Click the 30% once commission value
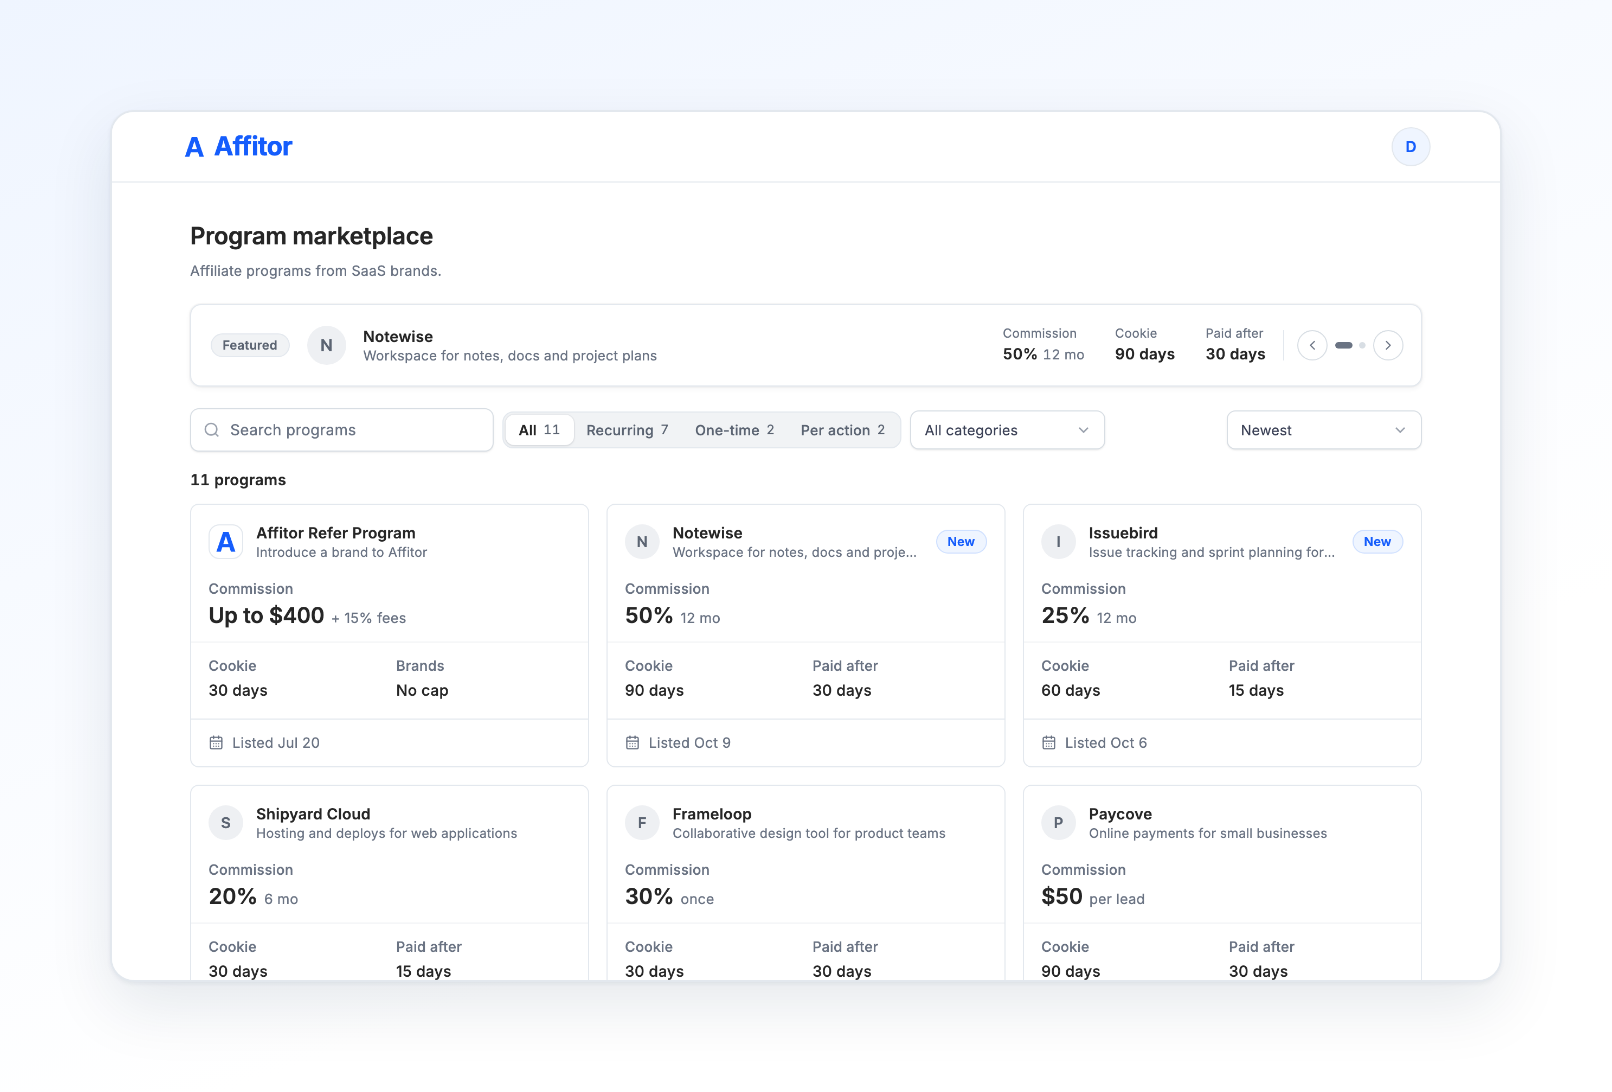This screenshot has width=1612, height=1092. [669, 897]
